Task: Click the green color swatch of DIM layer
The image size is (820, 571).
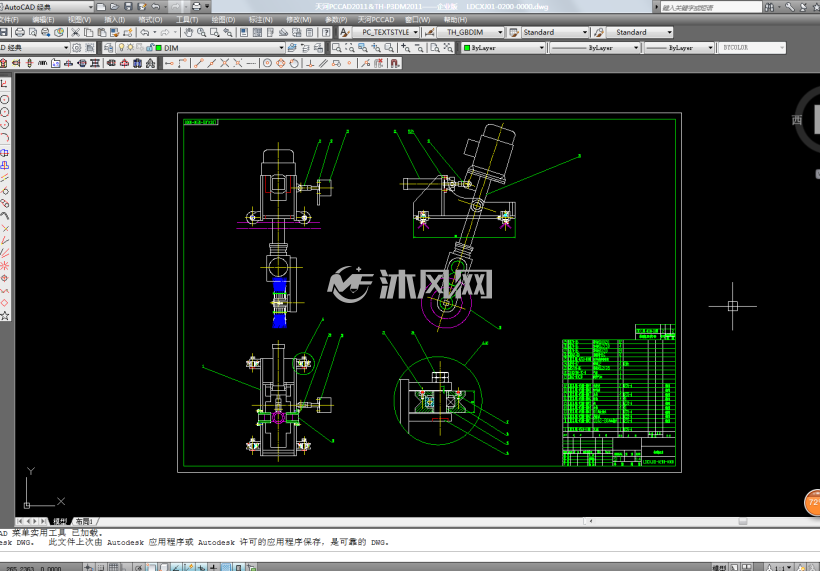Action: (x=158, y=48)
